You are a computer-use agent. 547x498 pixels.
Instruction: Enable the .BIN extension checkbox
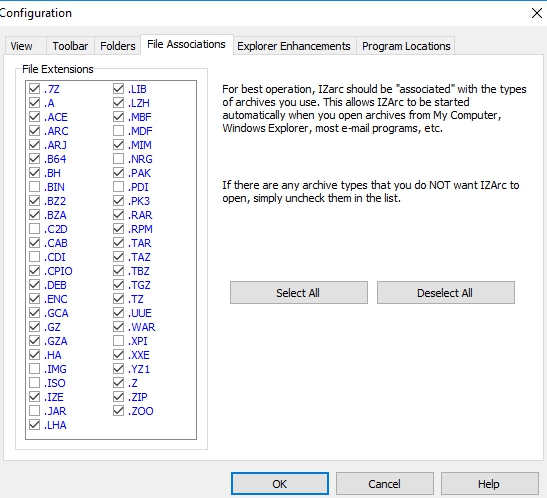[x=35, y=187]
